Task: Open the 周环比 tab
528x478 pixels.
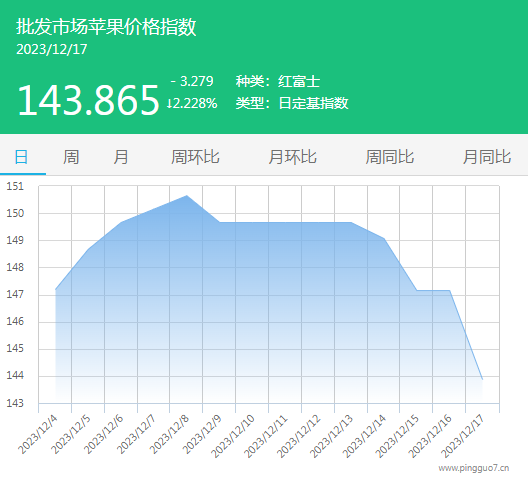Action: pos(195,157)
